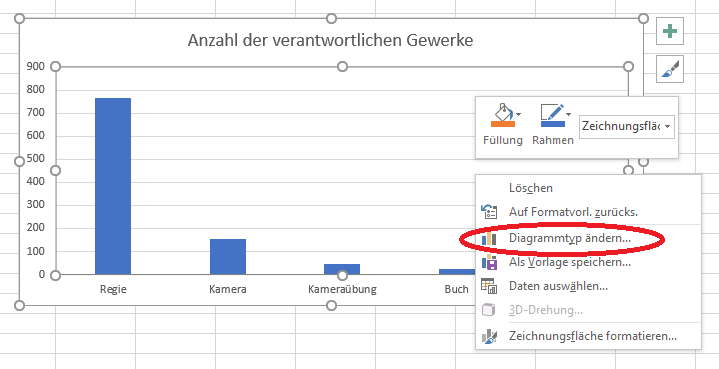Open the Chart Elements plus button
Image resolution: width=719 pixels, height=369 pixels.
[x=669, y=32]
